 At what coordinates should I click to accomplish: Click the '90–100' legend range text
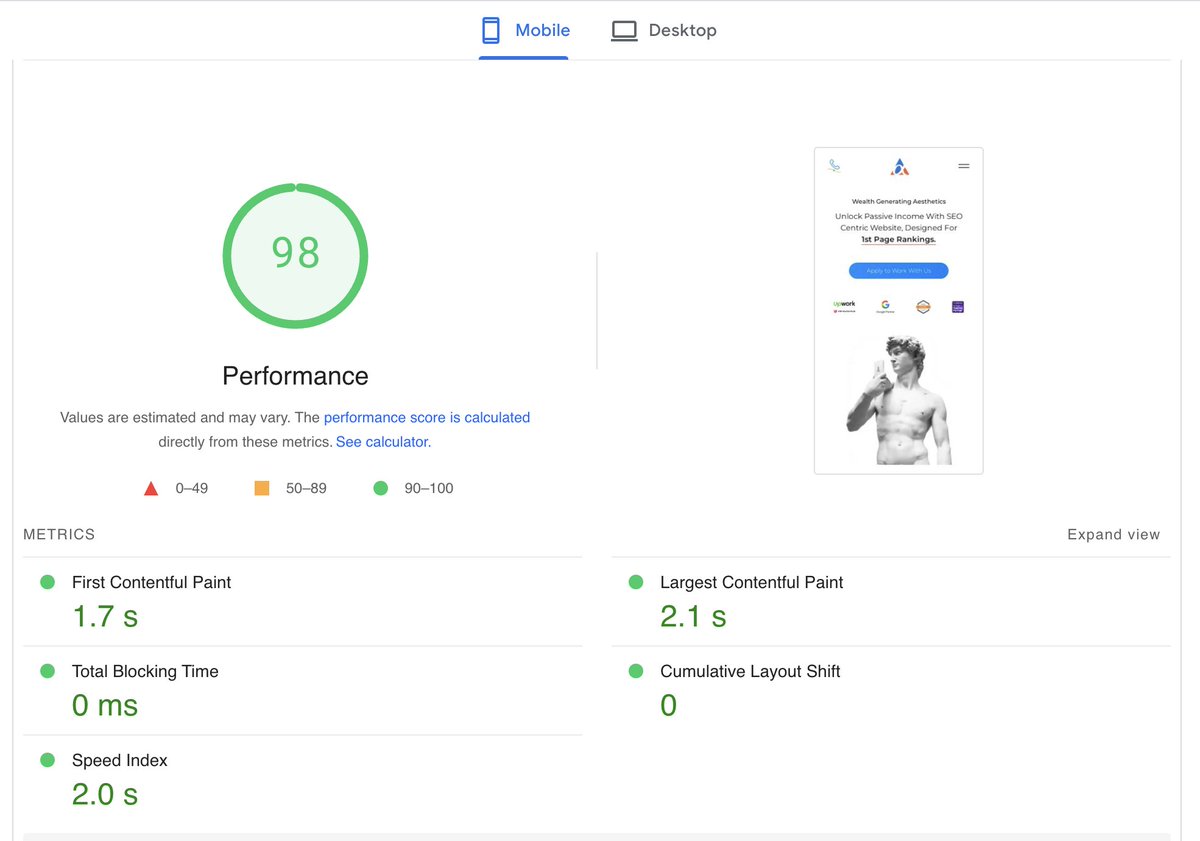[x=429, y=489]
